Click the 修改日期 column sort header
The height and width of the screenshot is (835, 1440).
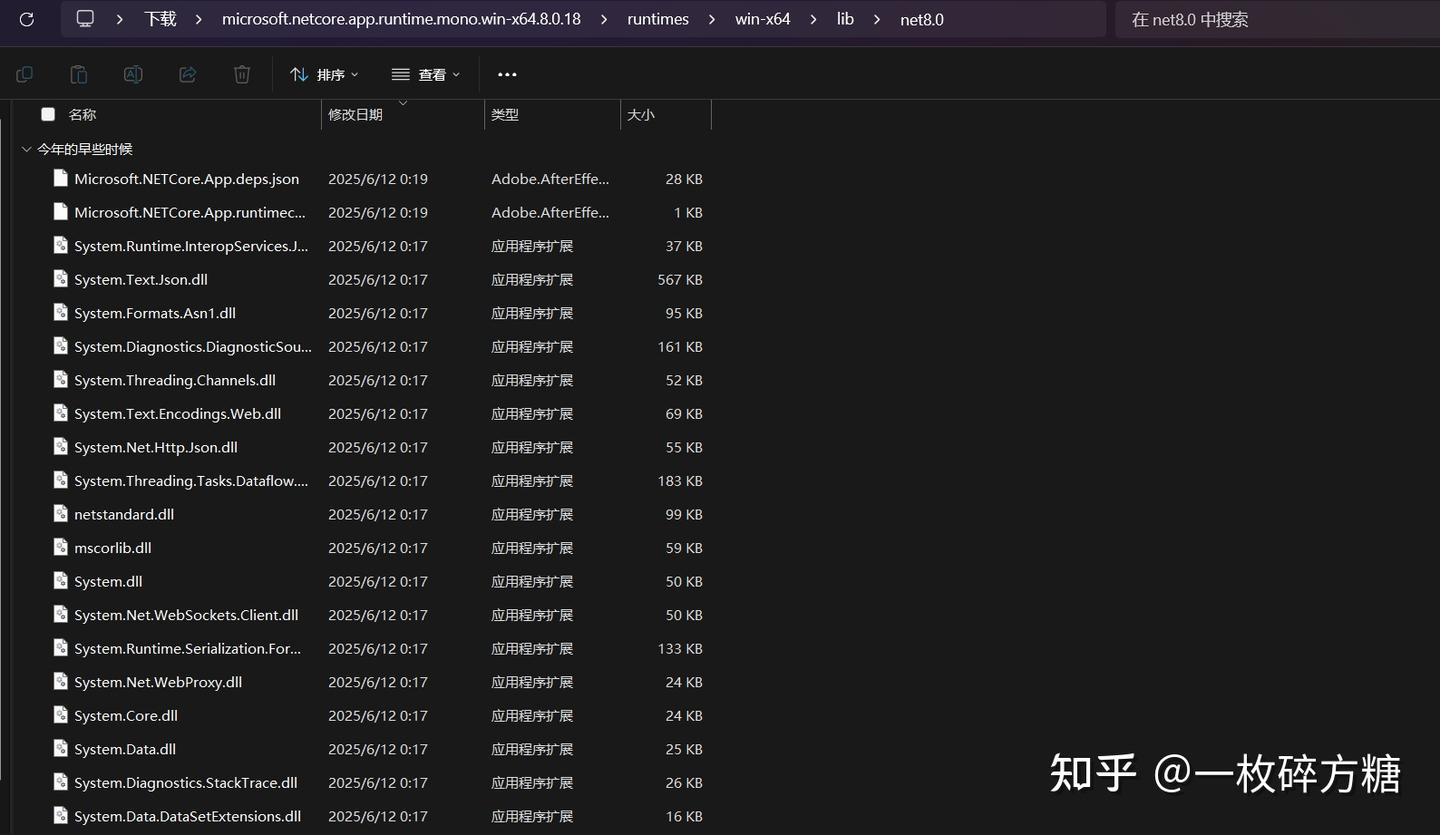[356, 114]
